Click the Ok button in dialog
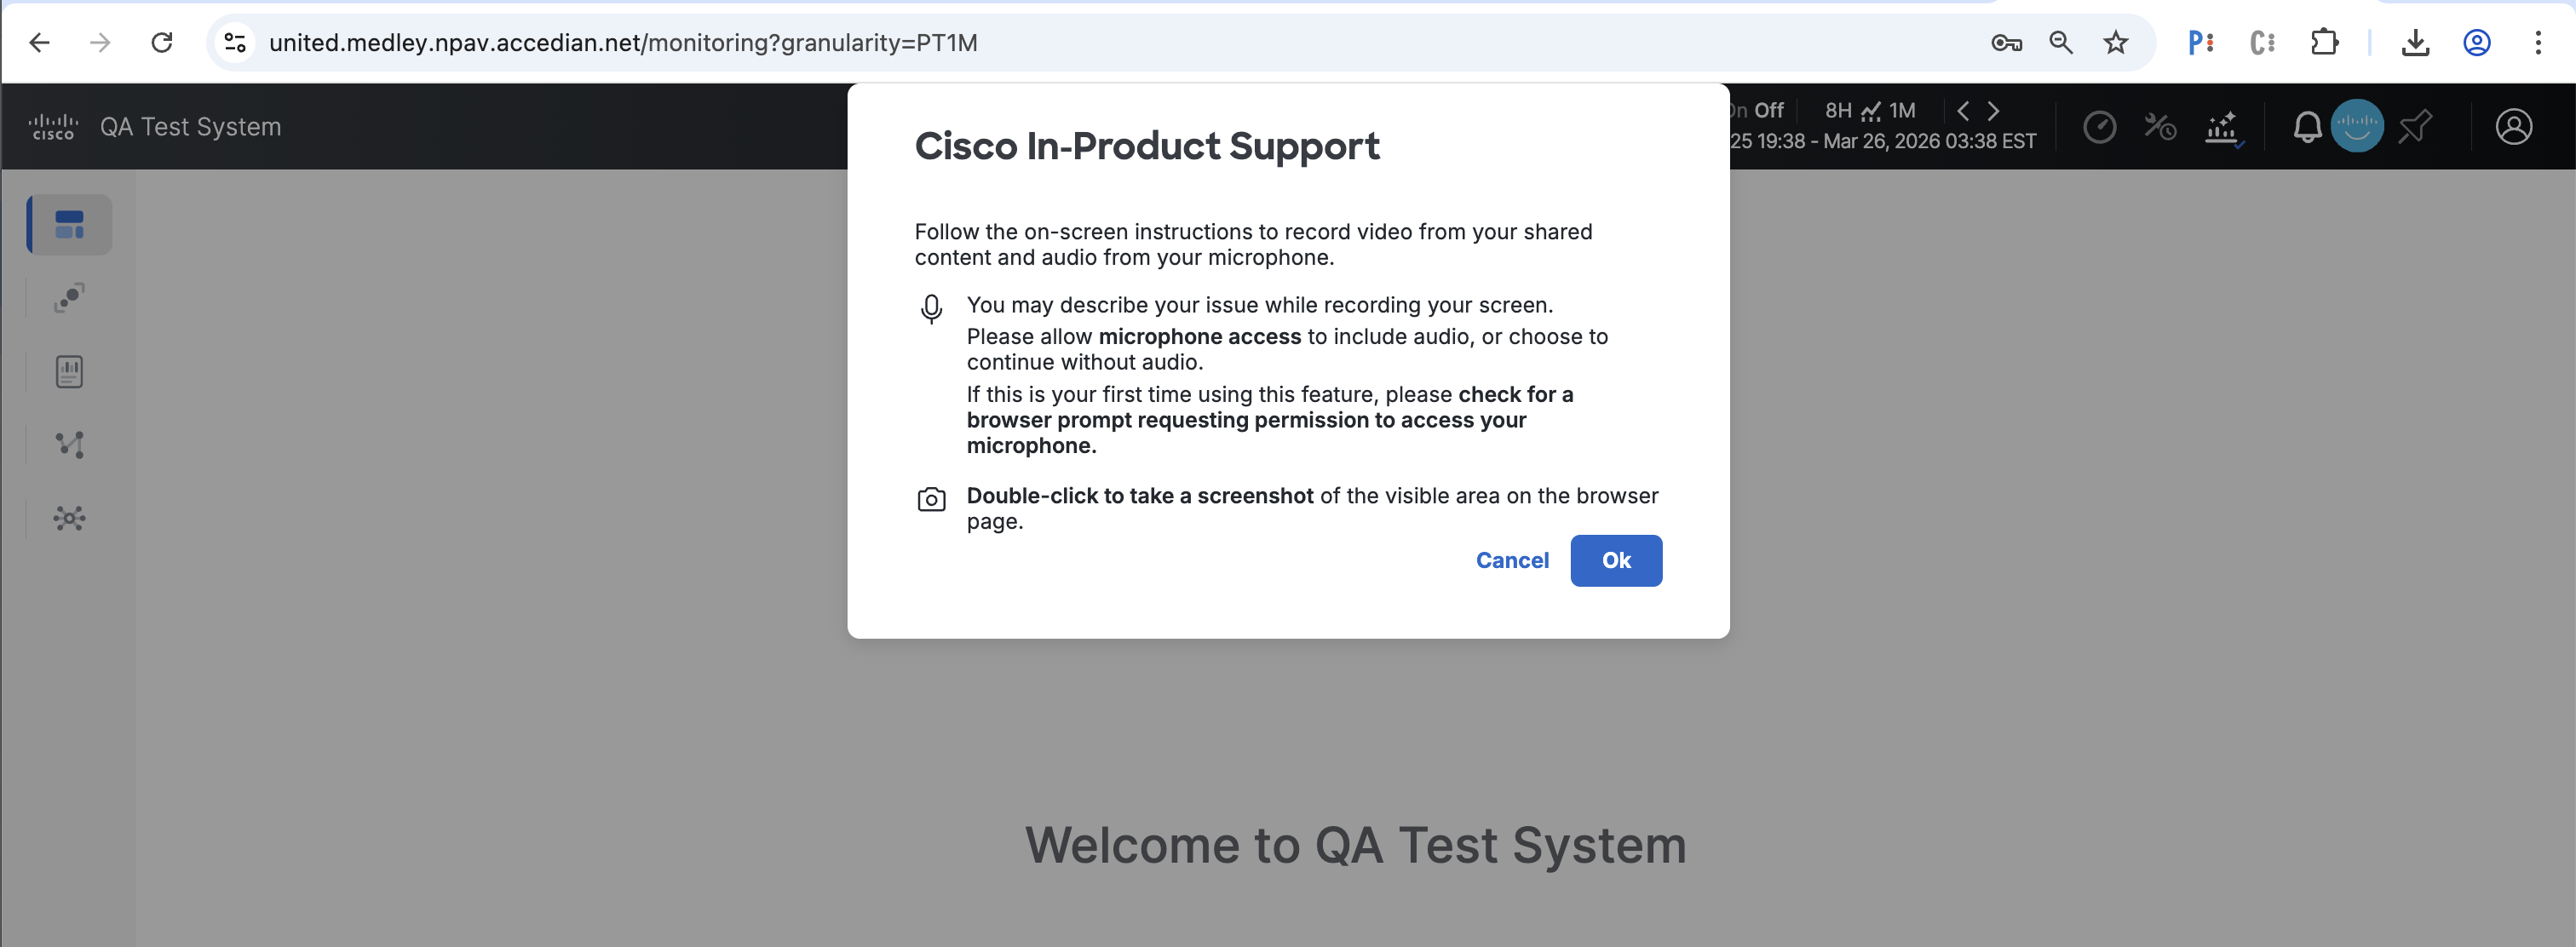The height and width of the screenshot is (947, 2576). coord(1615,560)
